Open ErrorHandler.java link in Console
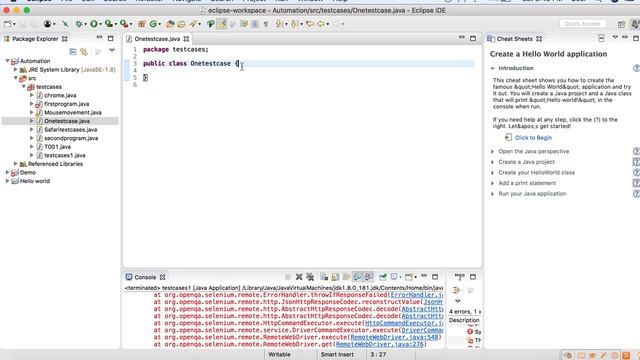This screenshot has width=640, height=360. tap(417, 295)
